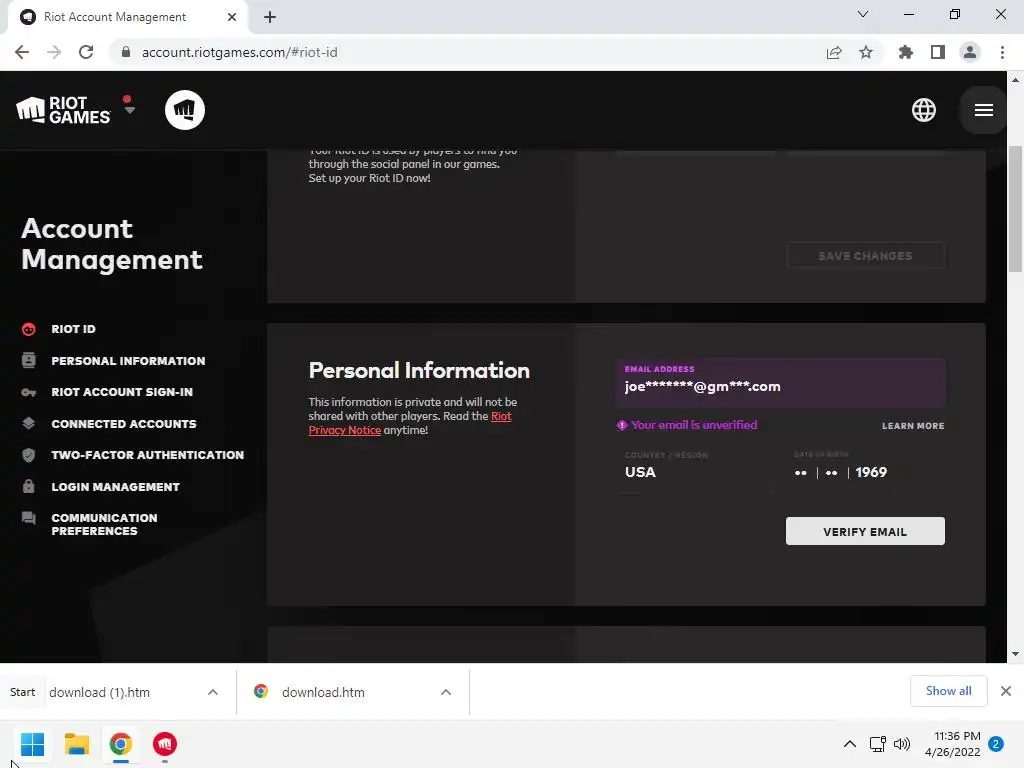1024x768 pixels.
Task: Show hidden system tray icons
Action: pos(850,744)
